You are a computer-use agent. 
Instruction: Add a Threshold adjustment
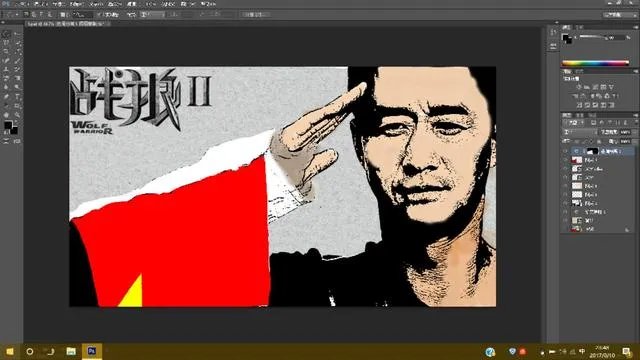point(595,105)
